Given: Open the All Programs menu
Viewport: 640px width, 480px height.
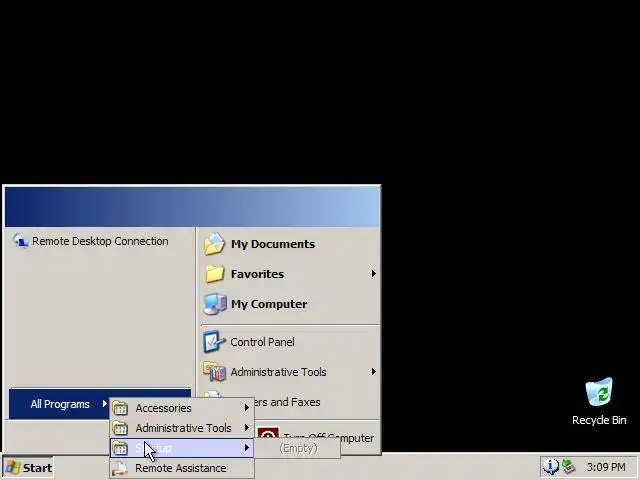Looking at the screenshot, I should (59, 404).
